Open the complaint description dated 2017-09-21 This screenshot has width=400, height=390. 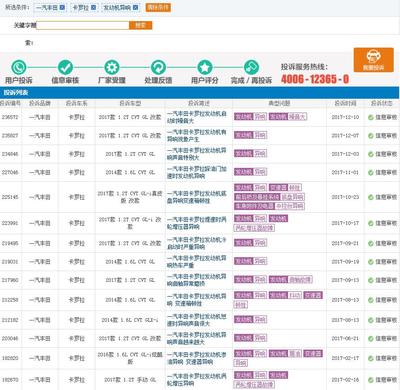click(197, 243)
